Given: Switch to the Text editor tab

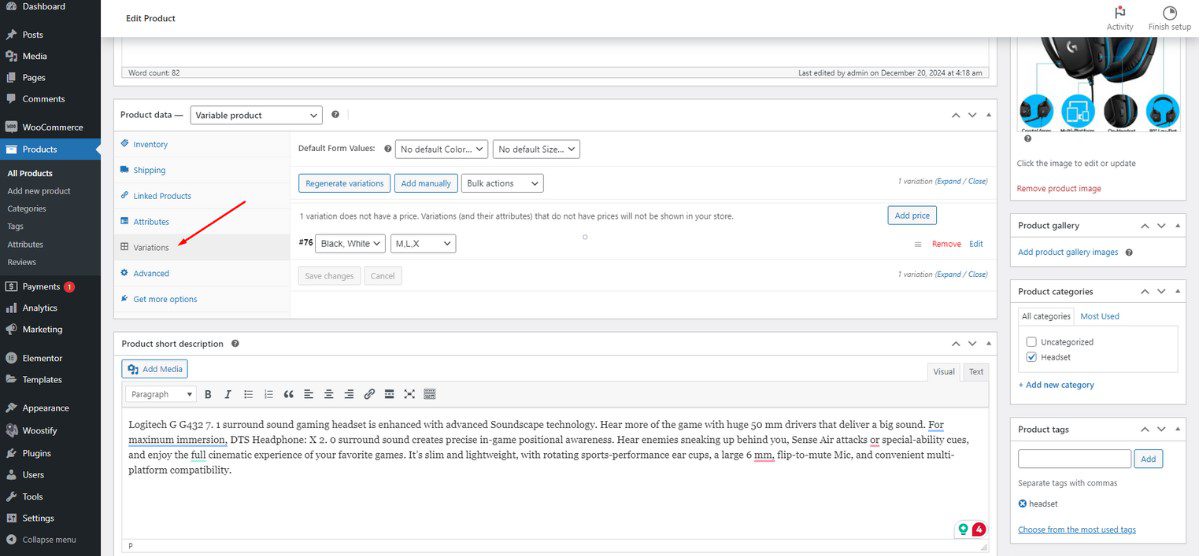Looking at the screenshot, I should 975,371.
